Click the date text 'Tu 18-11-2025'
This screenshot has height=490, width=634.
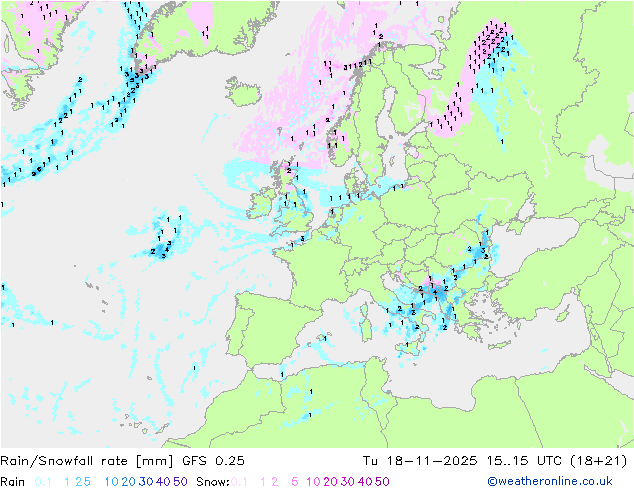(x=420, y=461)
